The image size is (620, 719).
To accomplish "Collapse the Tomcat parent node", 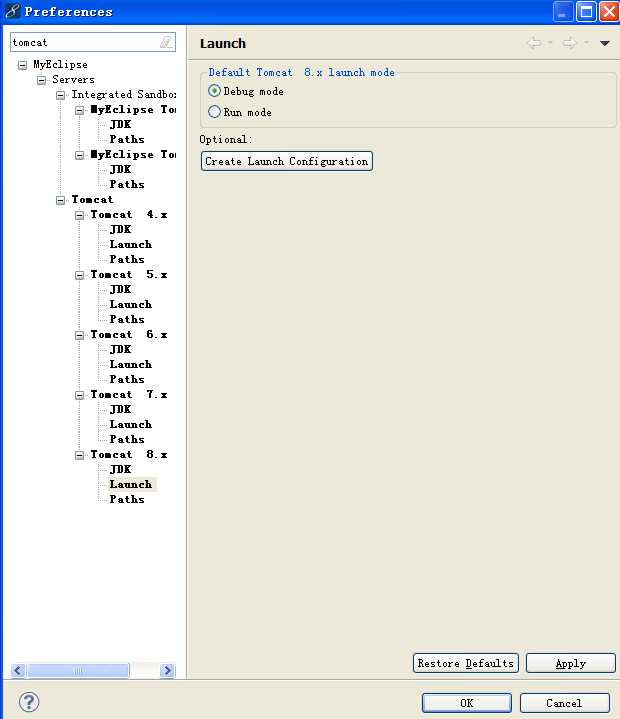I will click(x=60, y=200).
